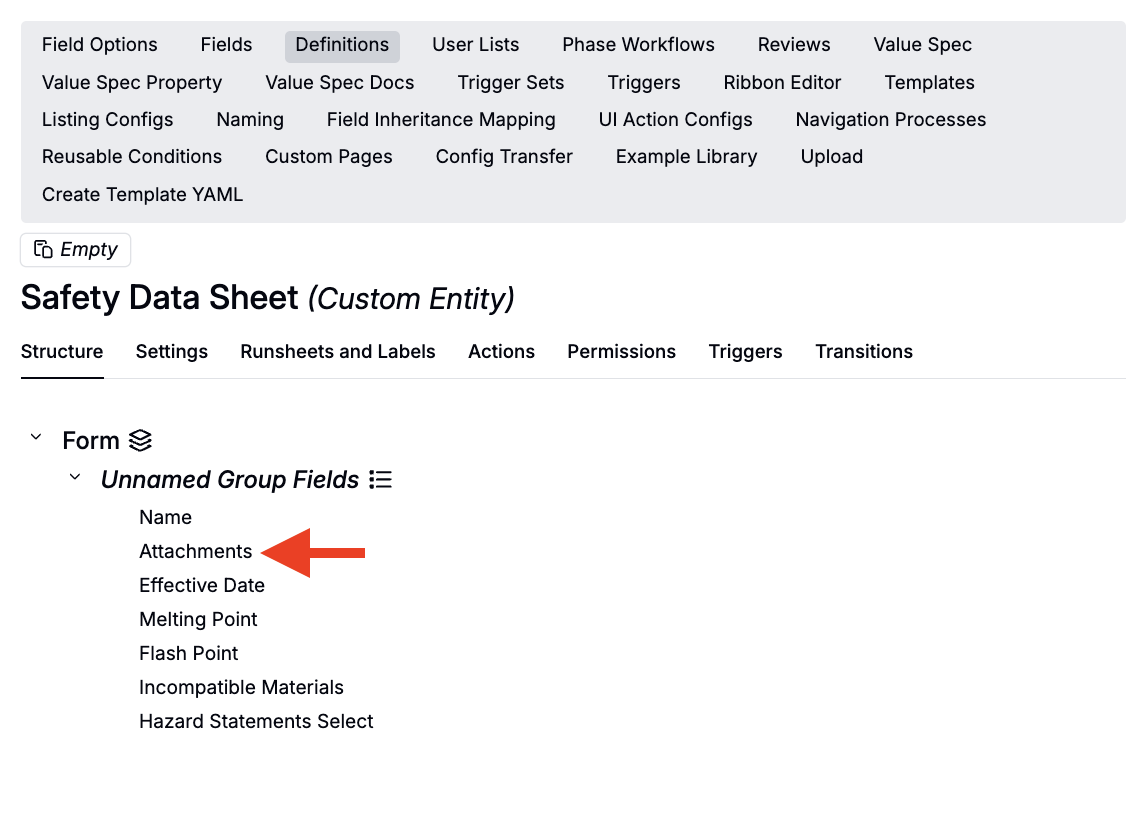This screenshot has width=1148, height=836.
Task: Open the Trigger Sets menu item
Action: click(510, 83)
